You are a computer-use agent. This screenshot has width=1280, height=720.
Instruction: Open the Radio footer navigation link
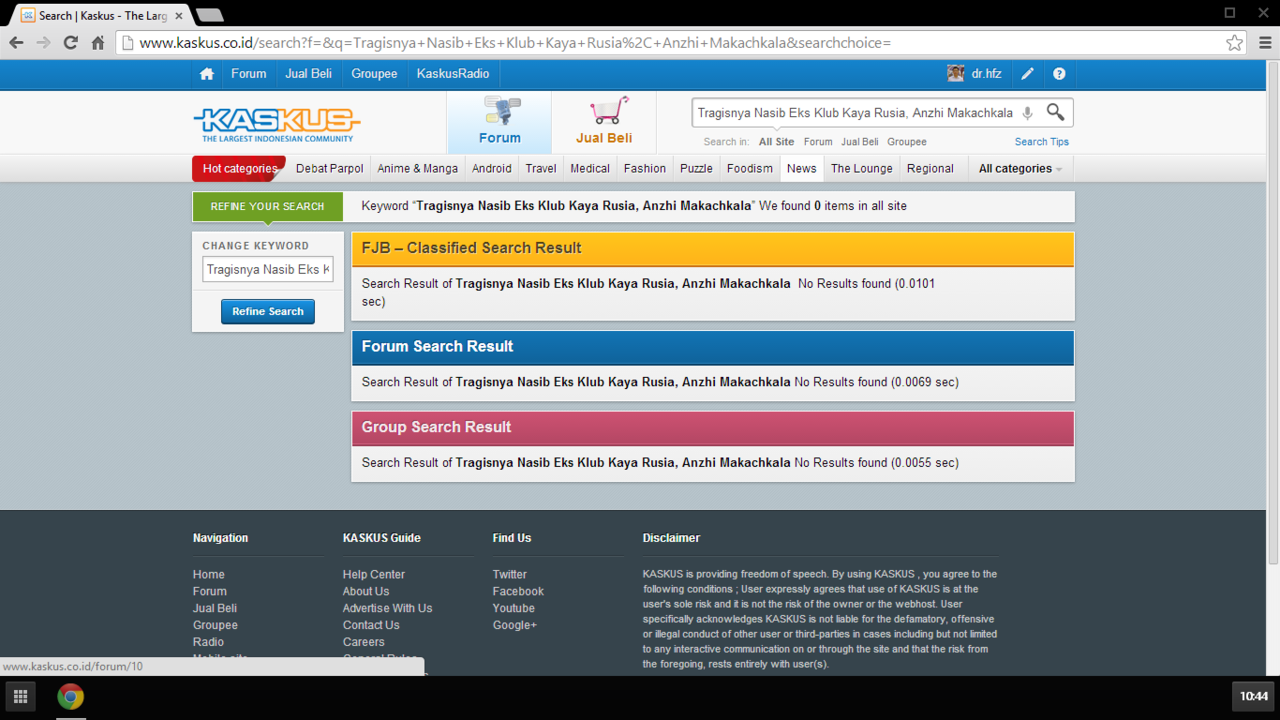[x=208, y=642]
